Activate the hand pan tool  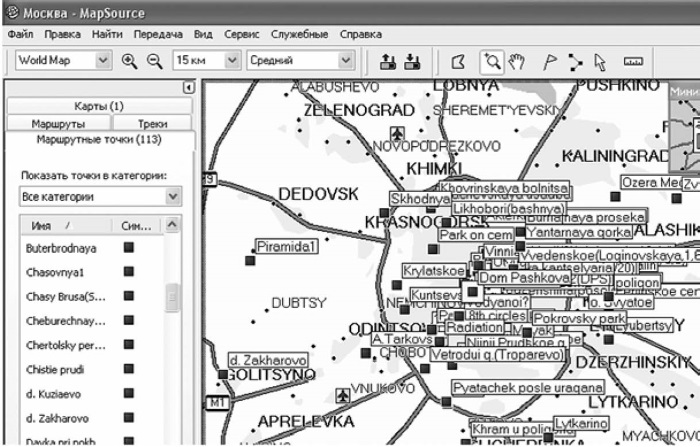pos(516,61)
